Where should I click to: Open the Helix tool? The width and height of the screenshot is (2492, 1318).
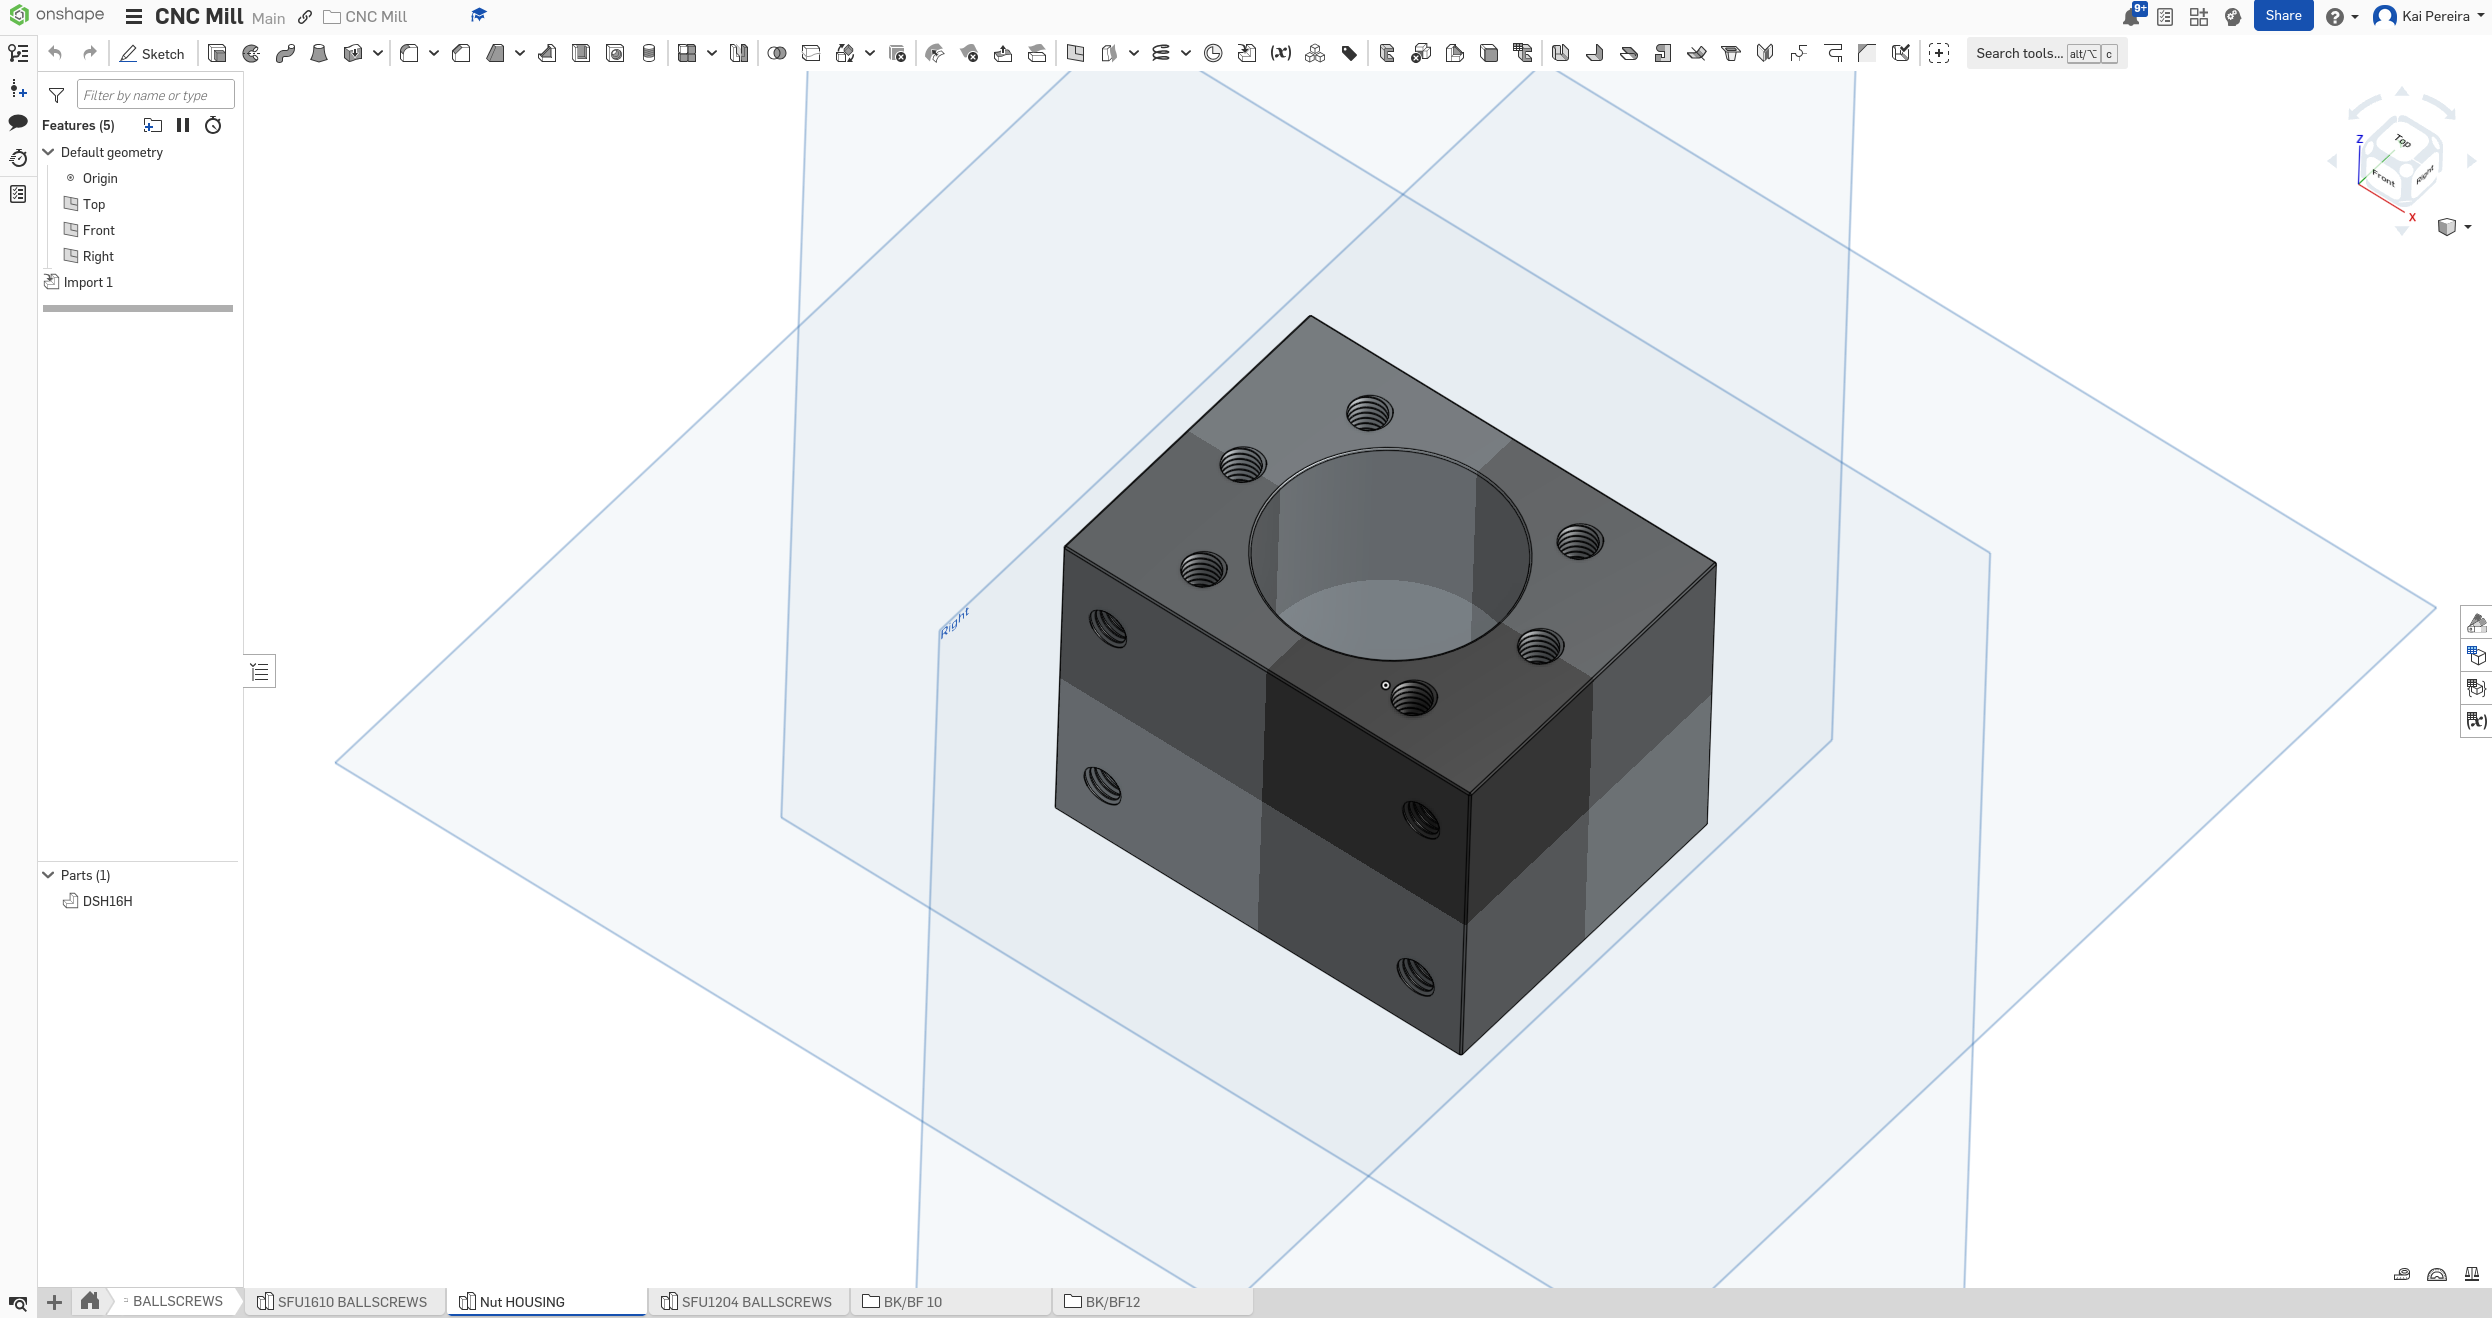[1161, 53]
